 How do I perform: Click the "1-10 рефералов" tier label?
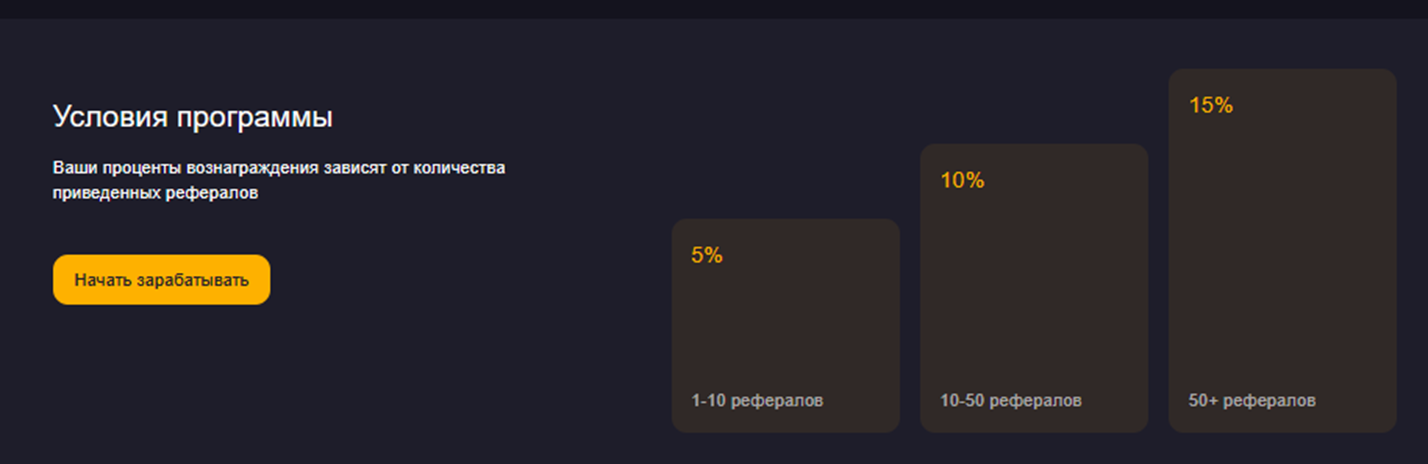(757, 400)
